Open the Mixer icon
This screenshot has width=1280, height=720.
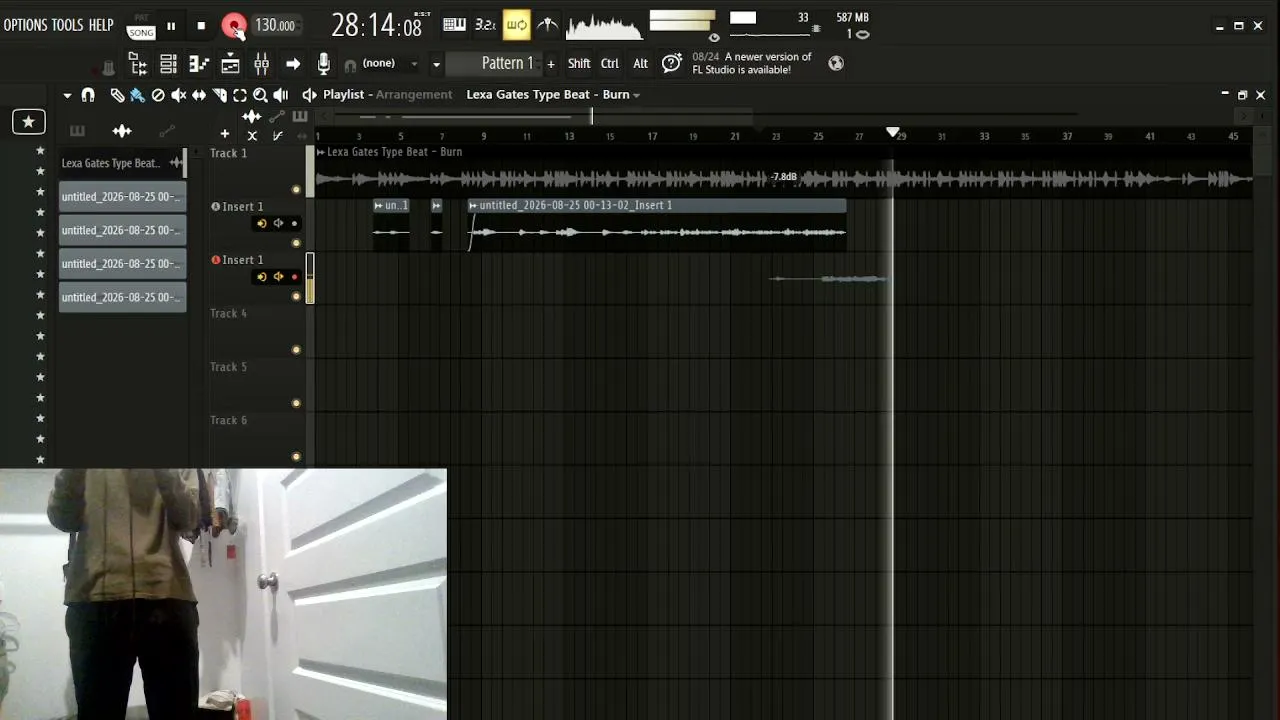[x=261, y=64]
